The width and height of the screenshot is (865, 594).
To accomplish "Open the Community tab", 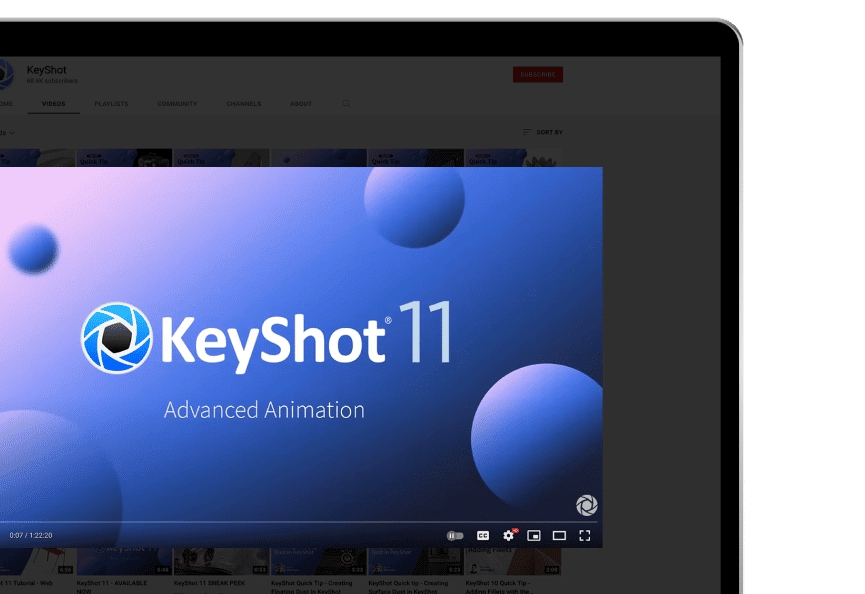I will click(x=177, y=104).
